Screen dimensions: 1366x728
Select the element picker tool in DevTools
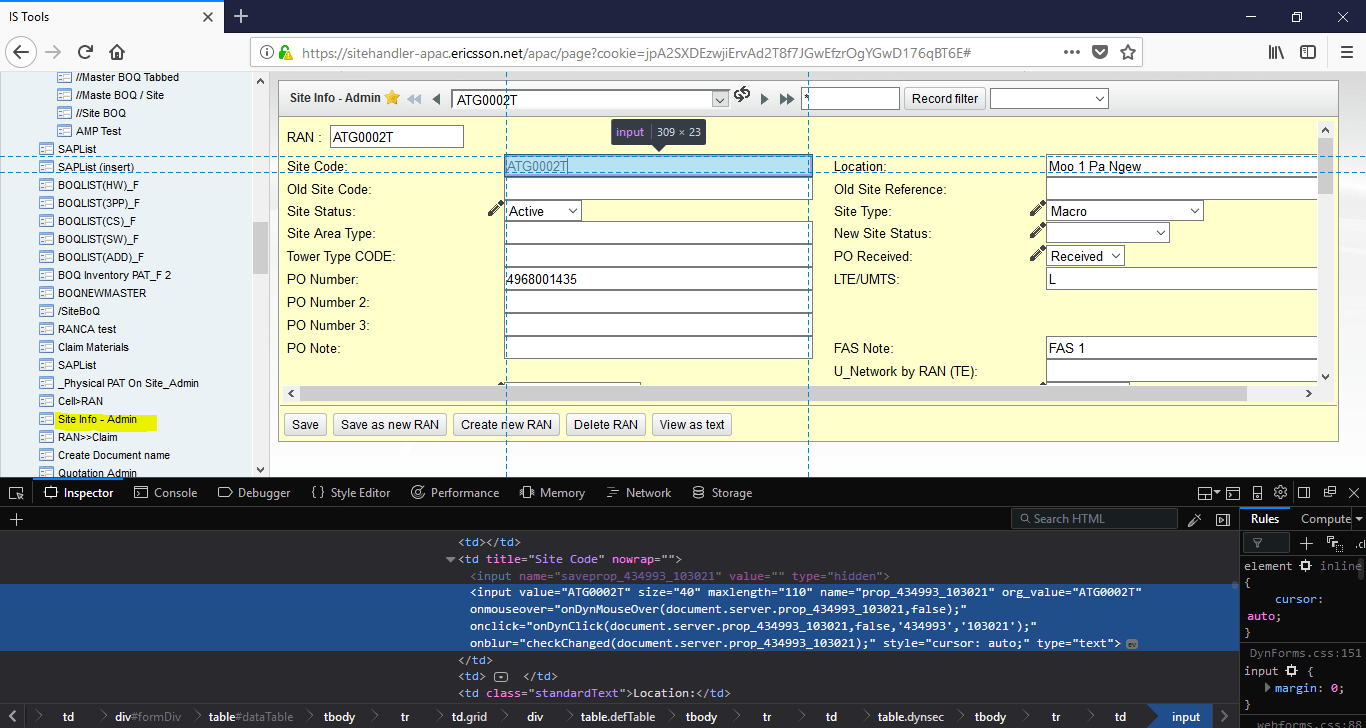coord(15,492)
